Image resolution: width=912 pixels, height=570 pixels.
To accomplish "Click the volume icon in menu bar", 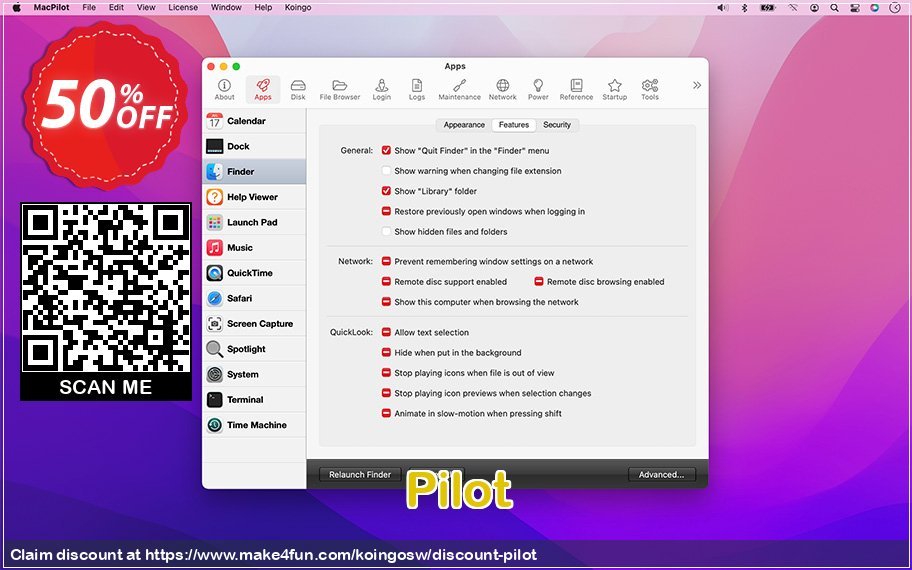I will 722,8.
